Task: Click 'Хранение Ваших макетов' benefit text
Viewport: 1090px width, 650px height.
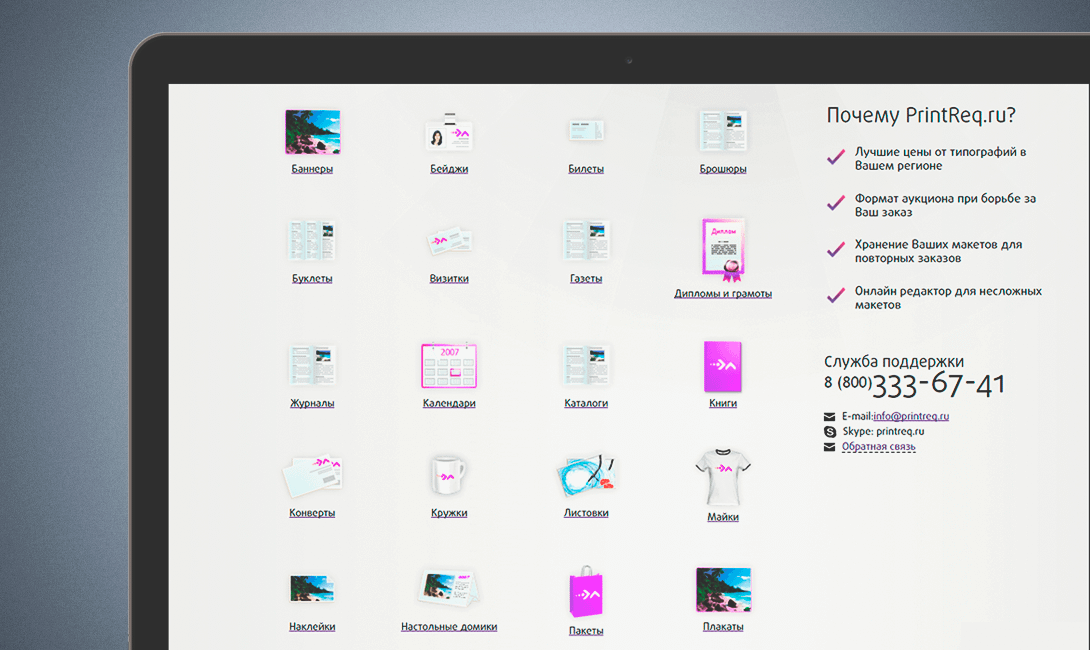Action: coord(938,252)
